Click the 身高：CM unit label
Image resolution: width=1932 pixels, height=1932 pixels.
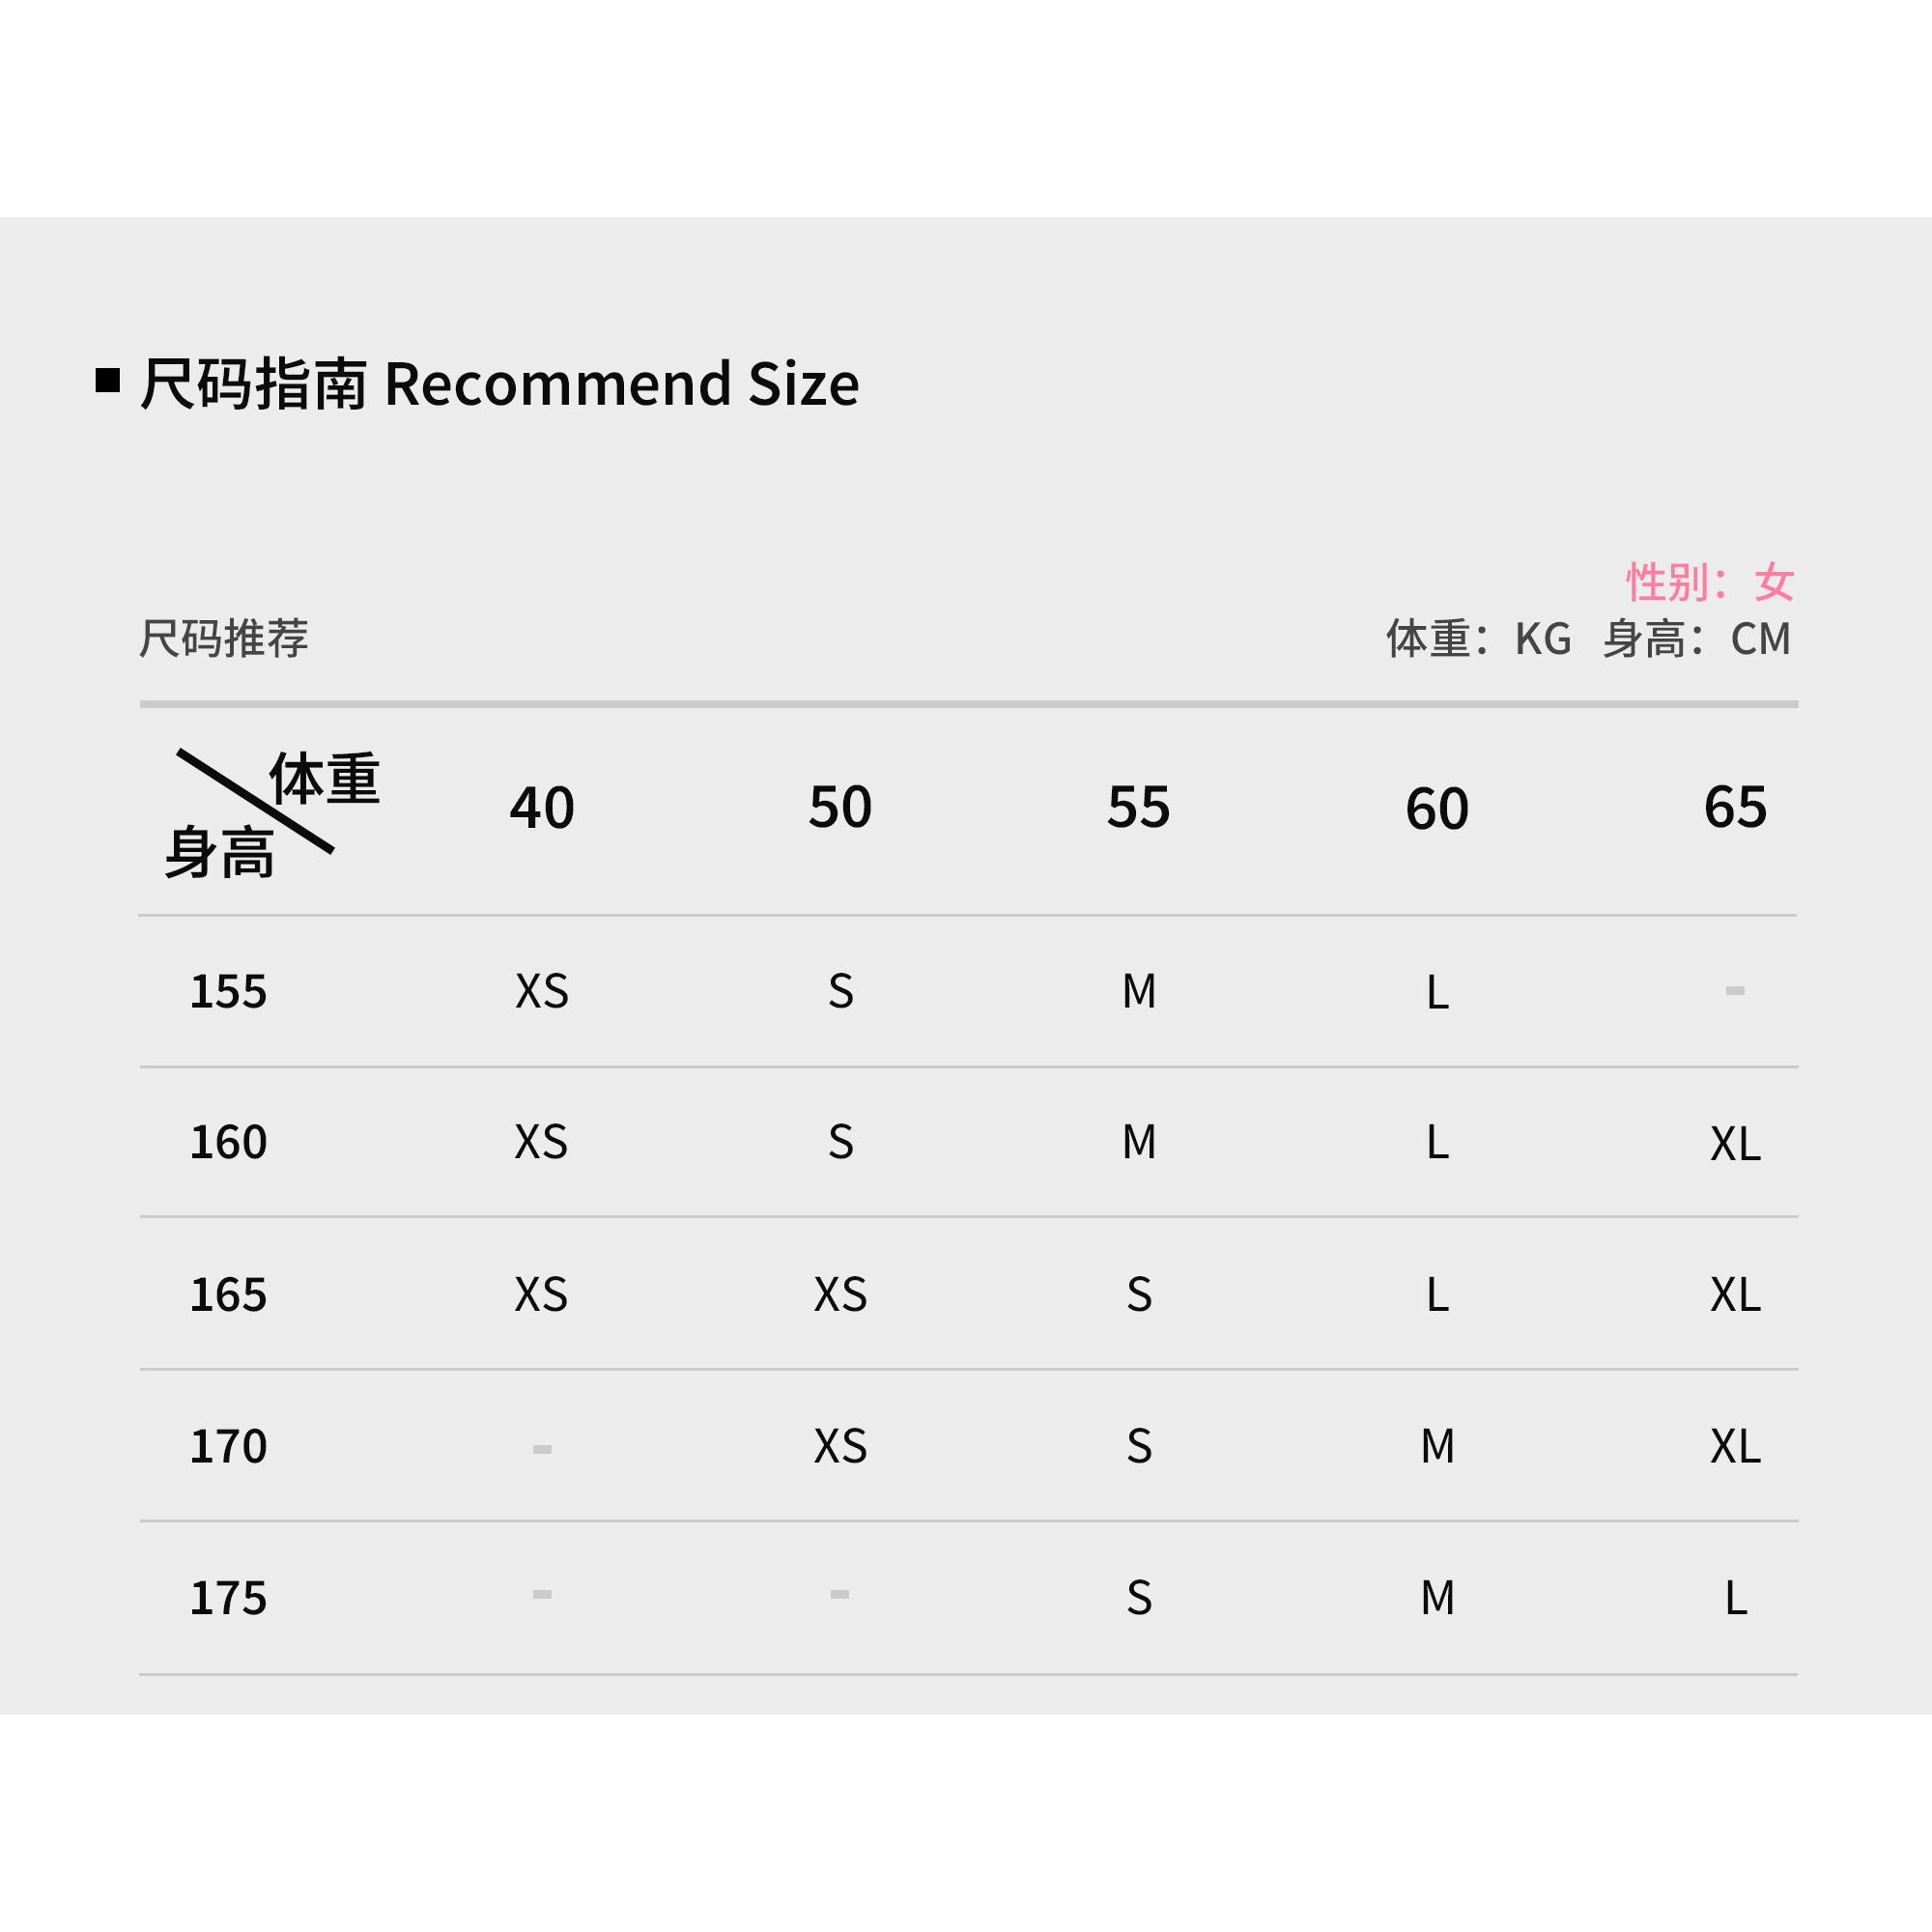[x=1696, y=639]
